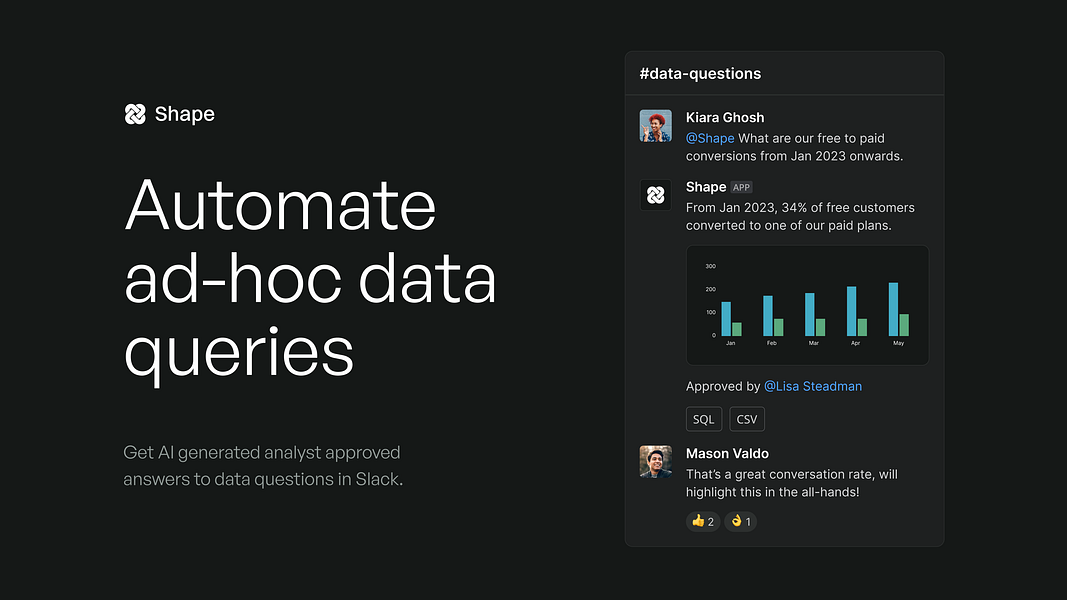Click the tall blue May bar in the chart
The image size is (1067, 600).
click(893, 310)
